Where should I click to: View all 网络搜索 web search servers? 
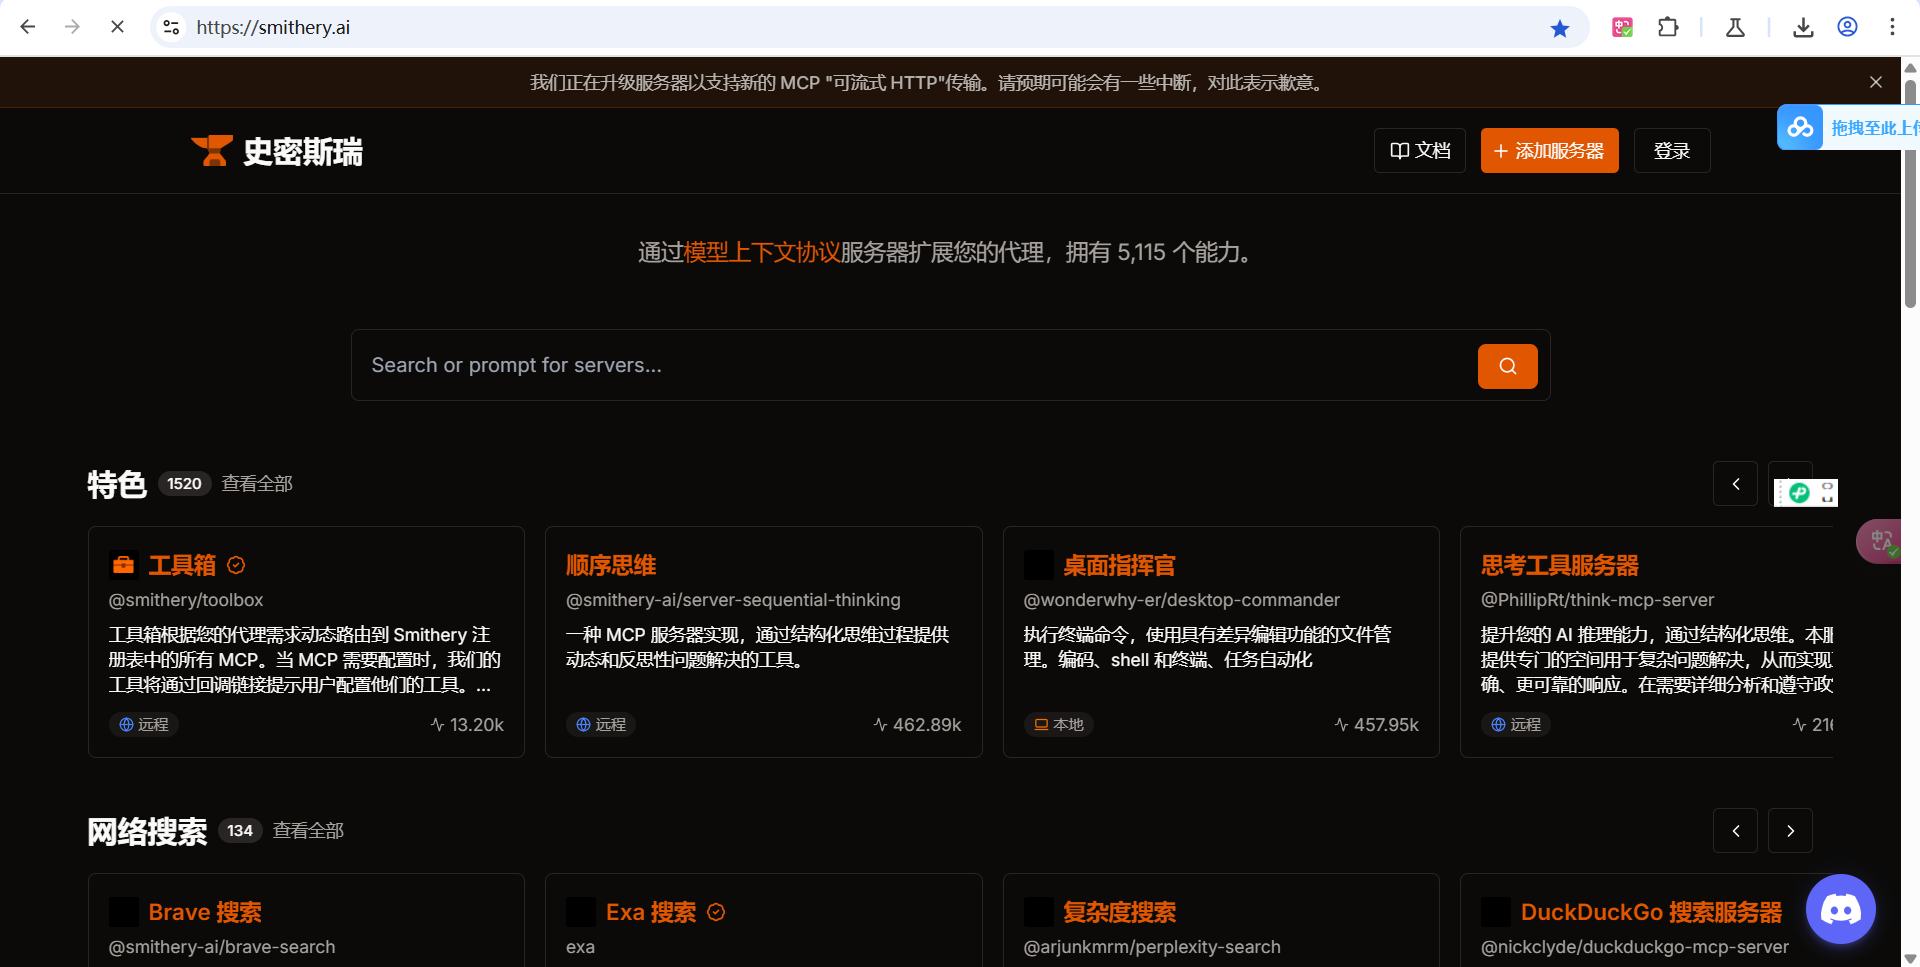[x=308, y=831]
